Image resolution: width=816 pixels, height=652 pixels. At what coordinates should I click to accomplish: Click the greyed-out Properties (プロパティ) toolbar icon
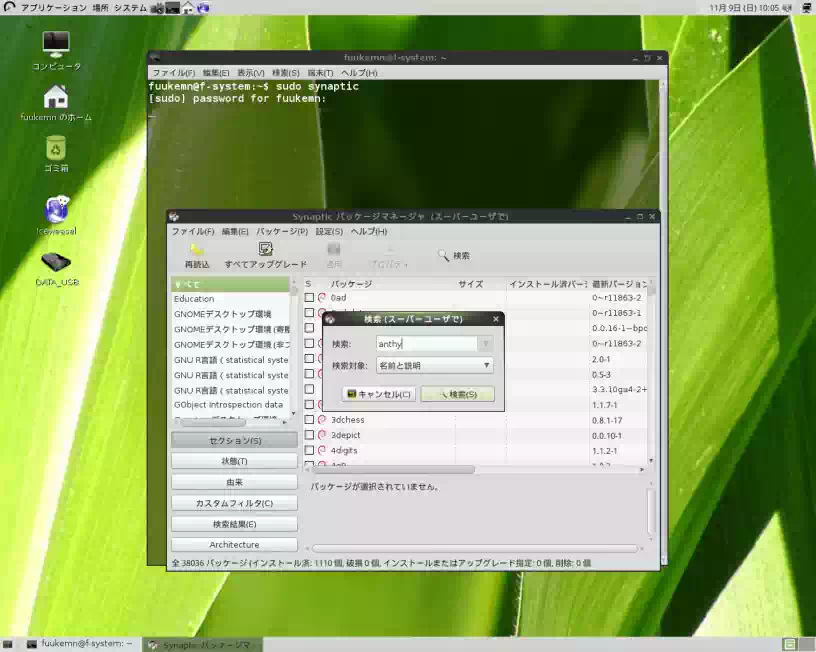coord(389,249)
